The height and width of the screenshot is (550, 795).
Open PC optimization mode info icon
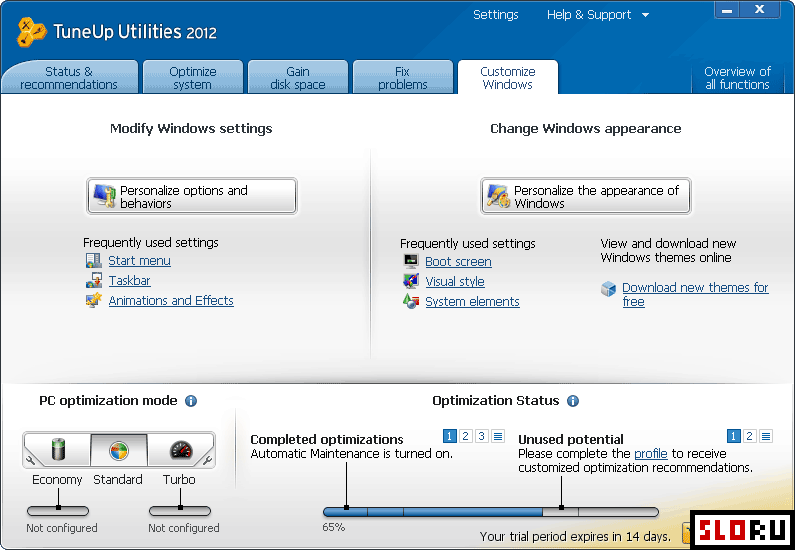(x=191, y=401)
